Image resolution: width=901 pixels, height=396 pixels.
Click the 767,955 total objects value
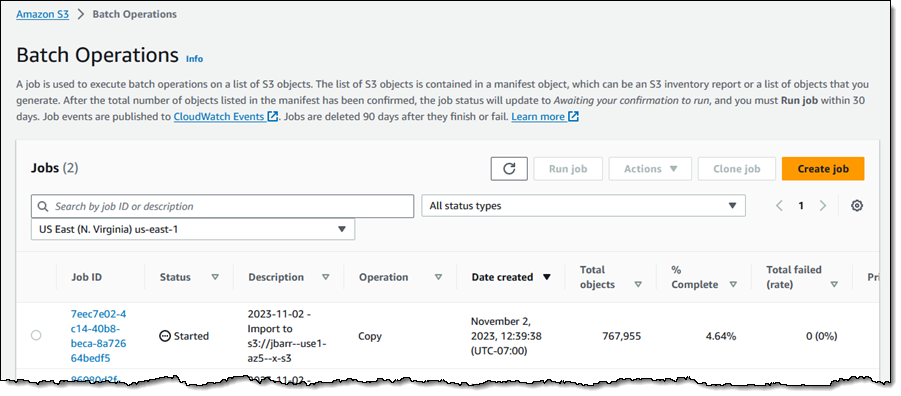pyautogui.click(x=622, y=336)
